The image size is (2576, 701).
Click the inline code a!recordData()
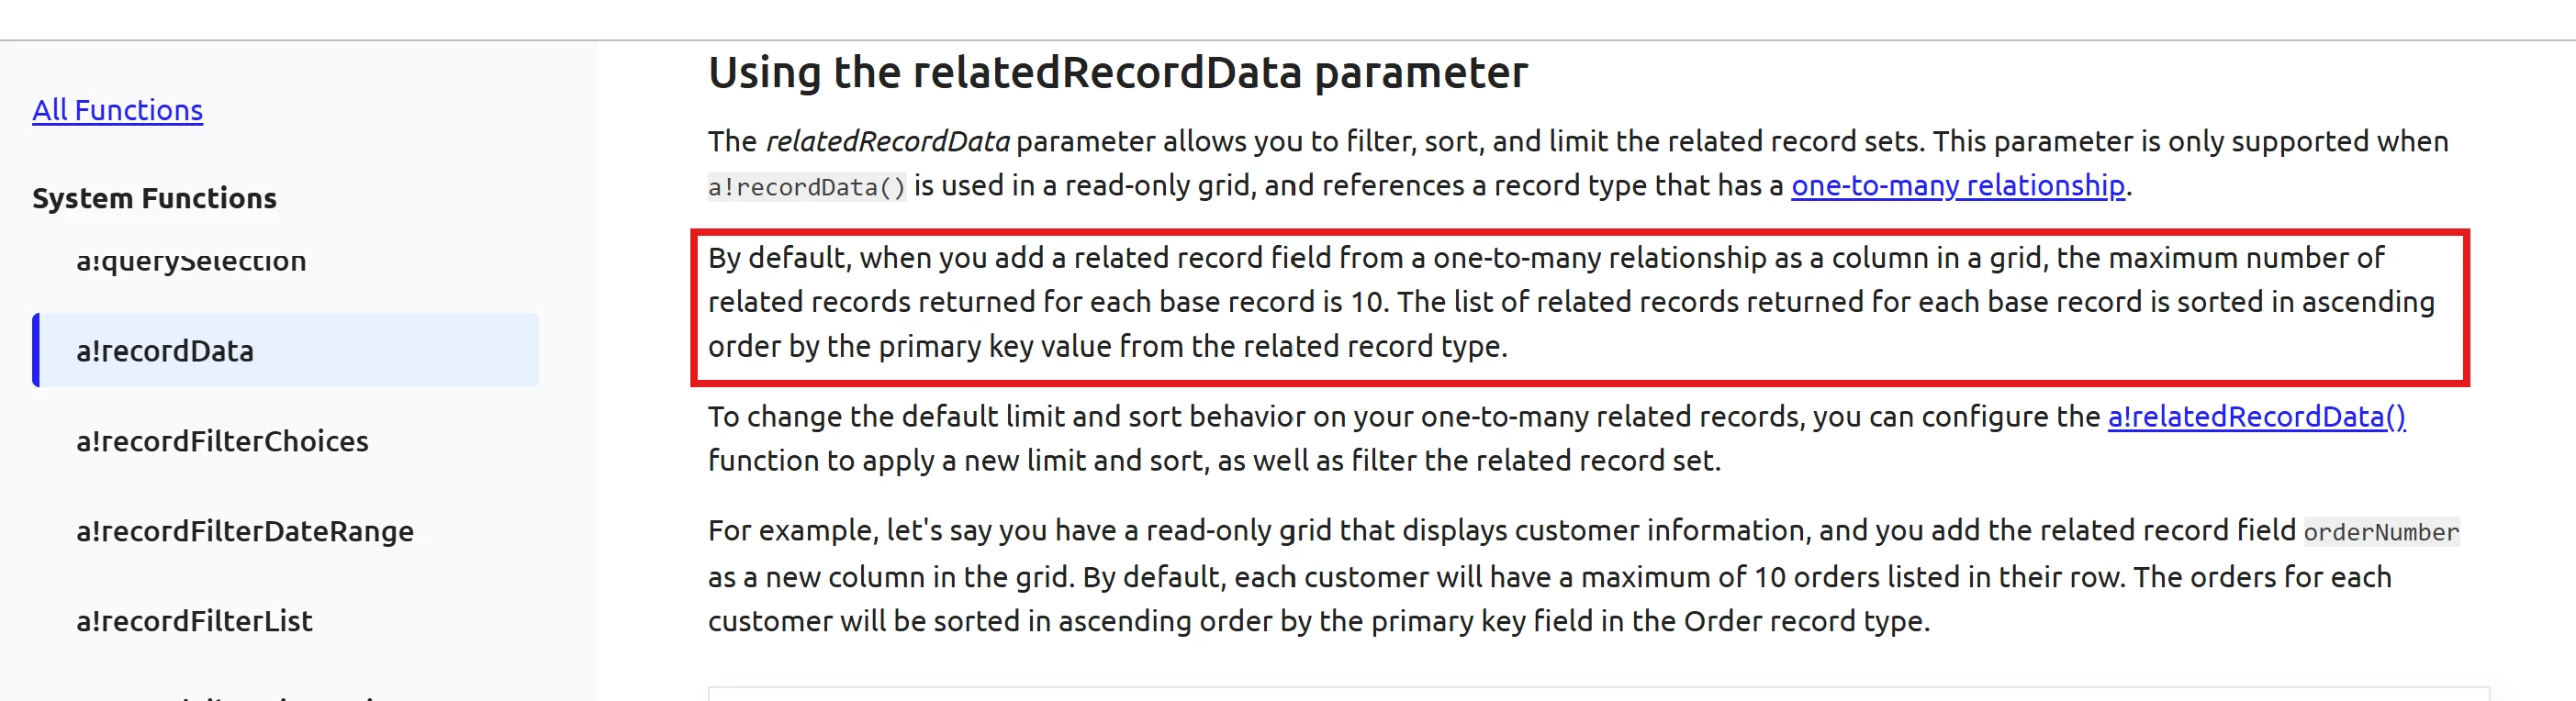(x=807, y=187)
